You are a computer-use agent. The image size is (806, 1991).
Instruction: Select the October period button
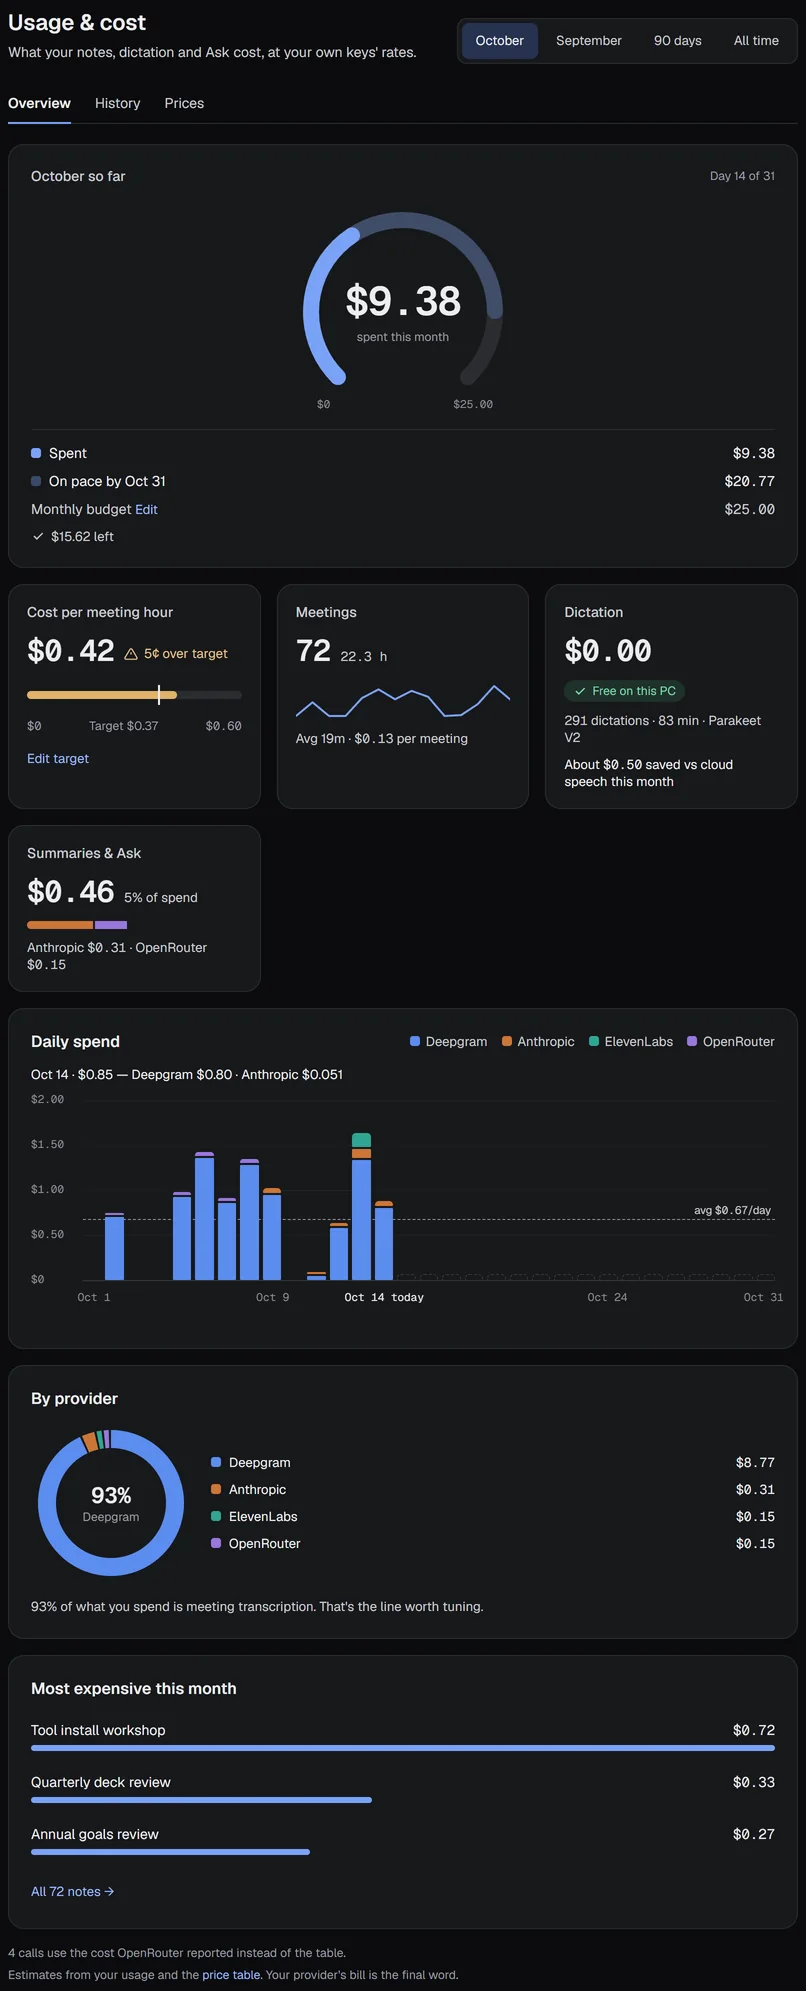(499, 41)
